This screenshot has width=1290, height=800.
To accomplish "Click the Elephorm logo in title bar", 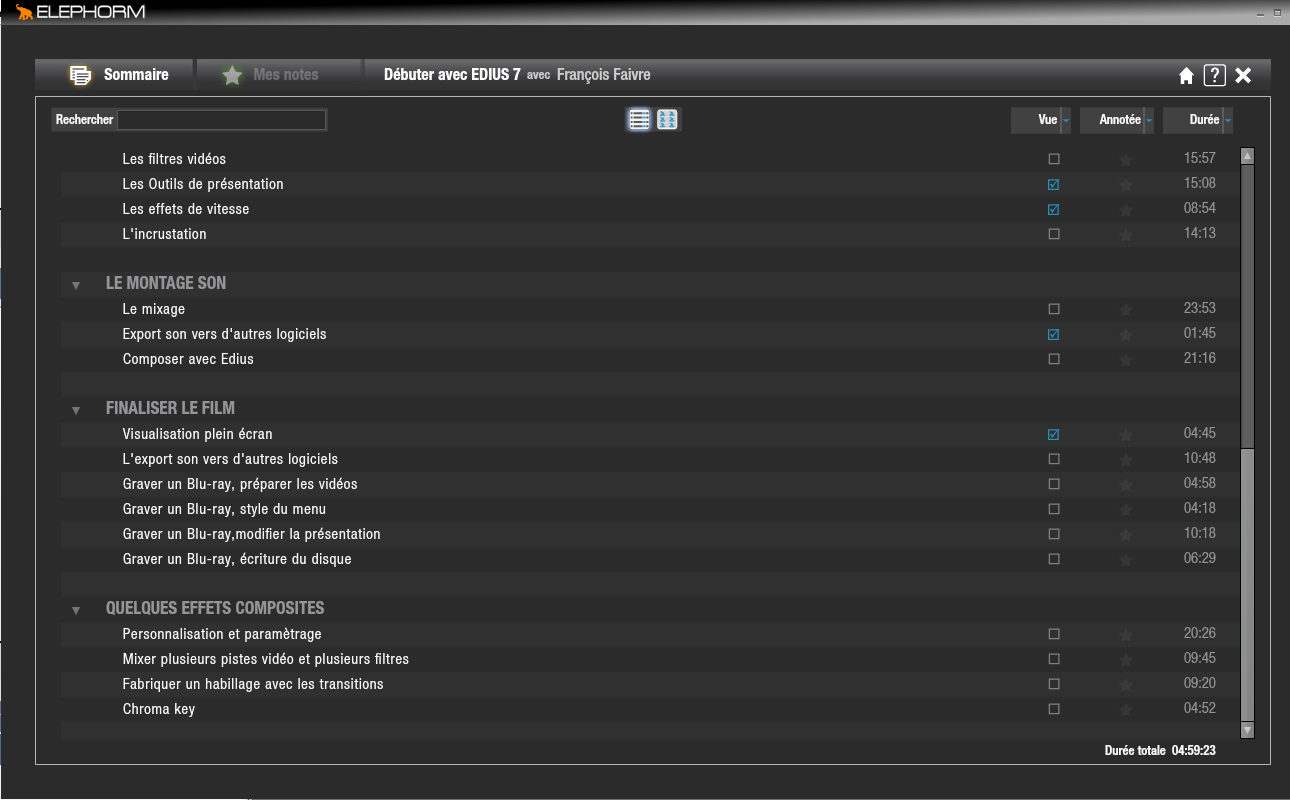I will click(x=81, y=12).
